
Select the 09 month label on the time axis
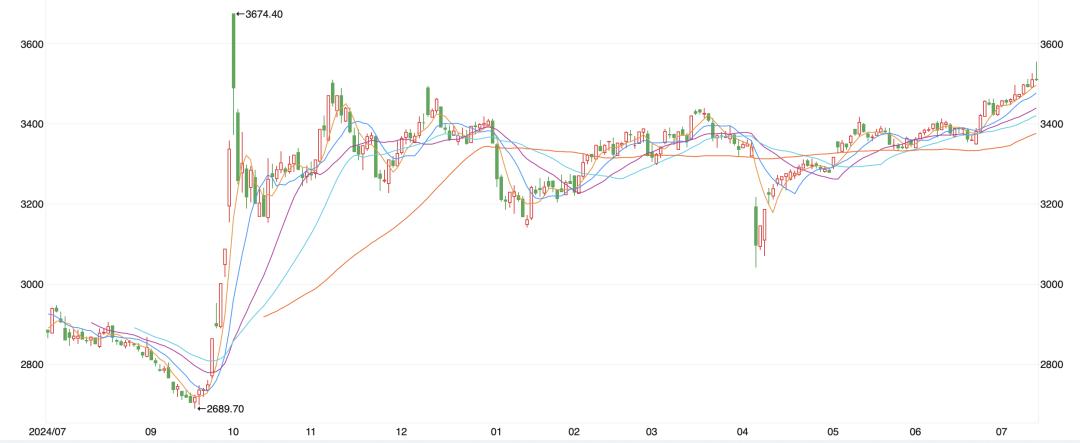coord(151,432)
